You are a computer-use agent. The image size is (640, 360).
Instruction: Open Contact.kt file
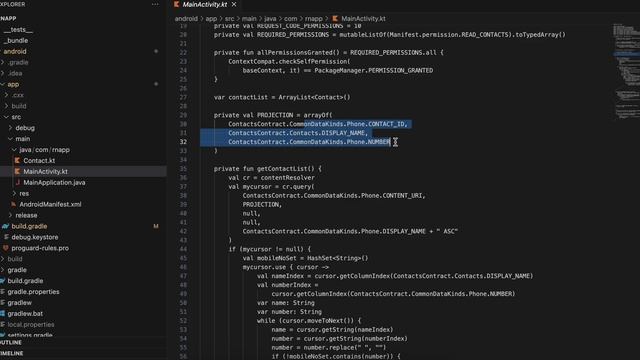click(39, 160)
